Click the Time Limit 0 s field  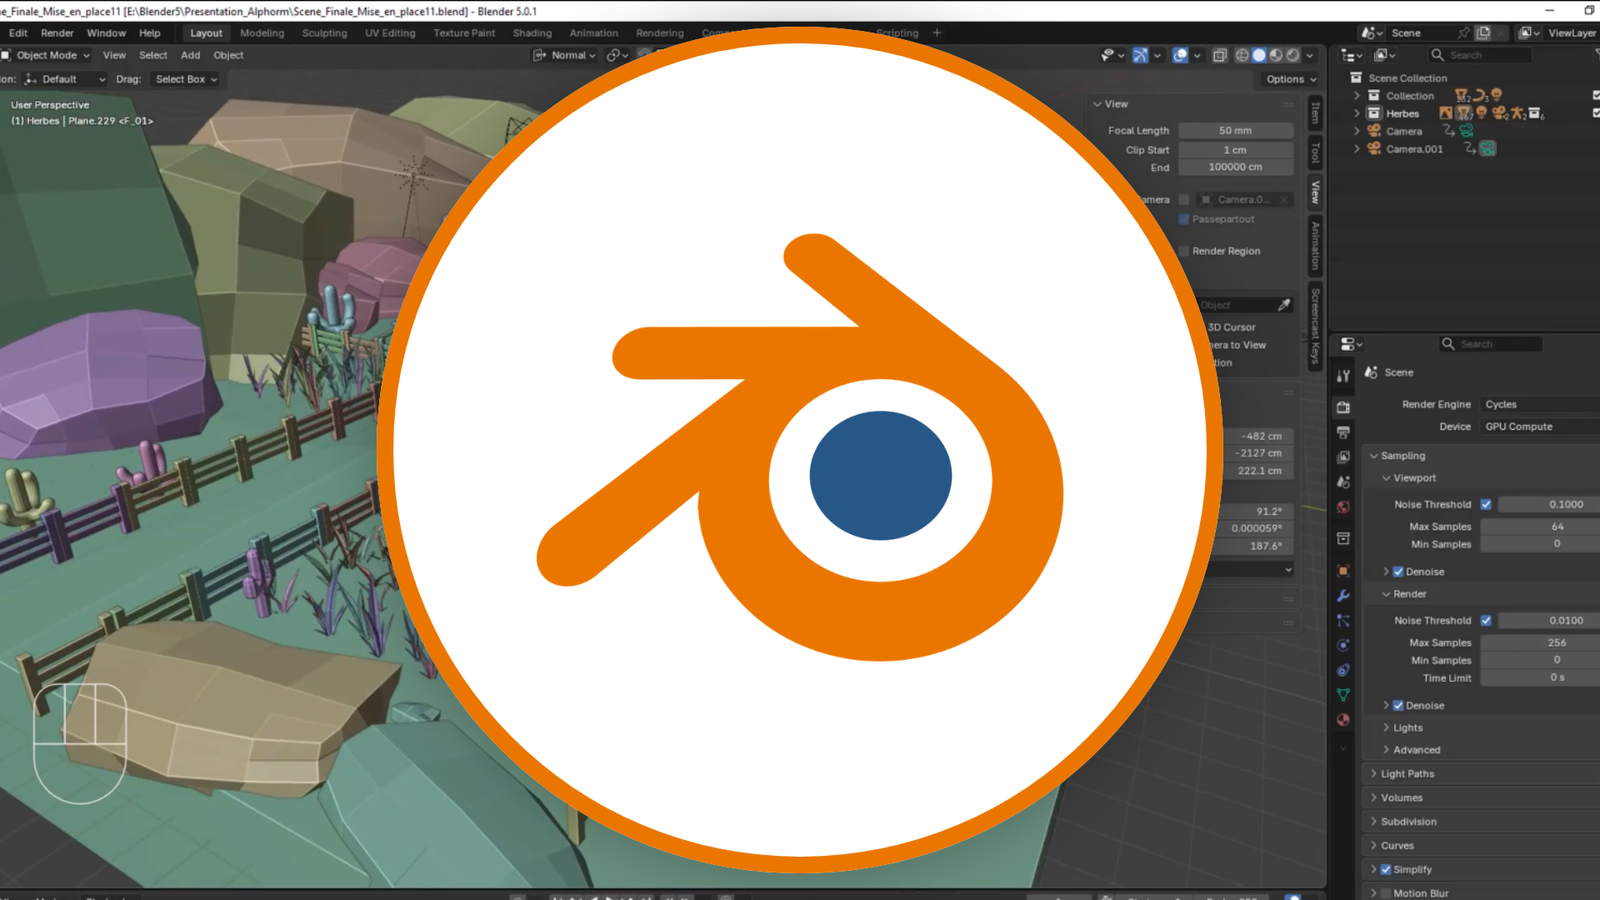tap(1540, 678)
